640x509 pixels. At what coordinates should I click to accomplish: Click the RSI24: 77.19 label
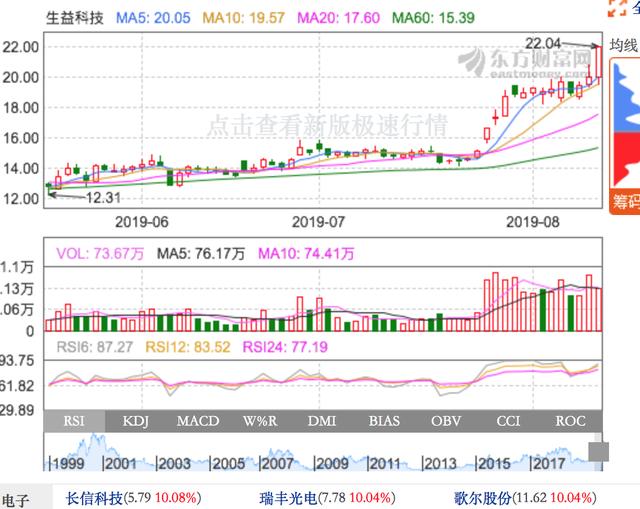[x=285, y=347]
